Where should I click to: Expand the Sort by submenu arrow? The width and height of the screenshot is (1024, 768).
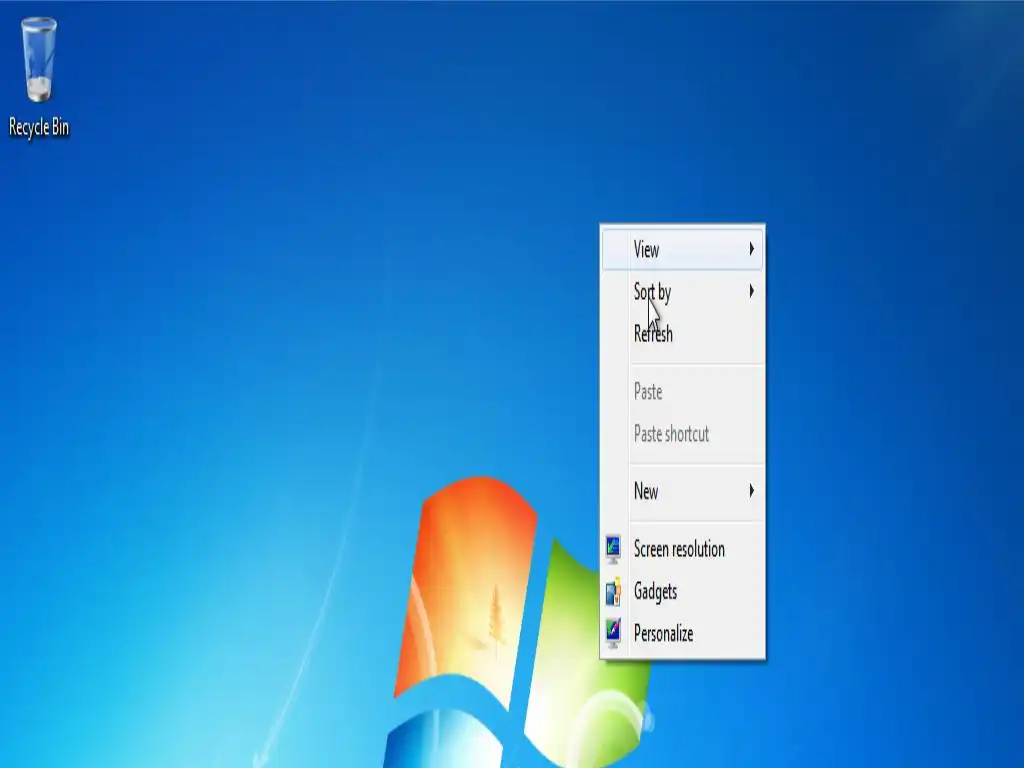point(752,291)
